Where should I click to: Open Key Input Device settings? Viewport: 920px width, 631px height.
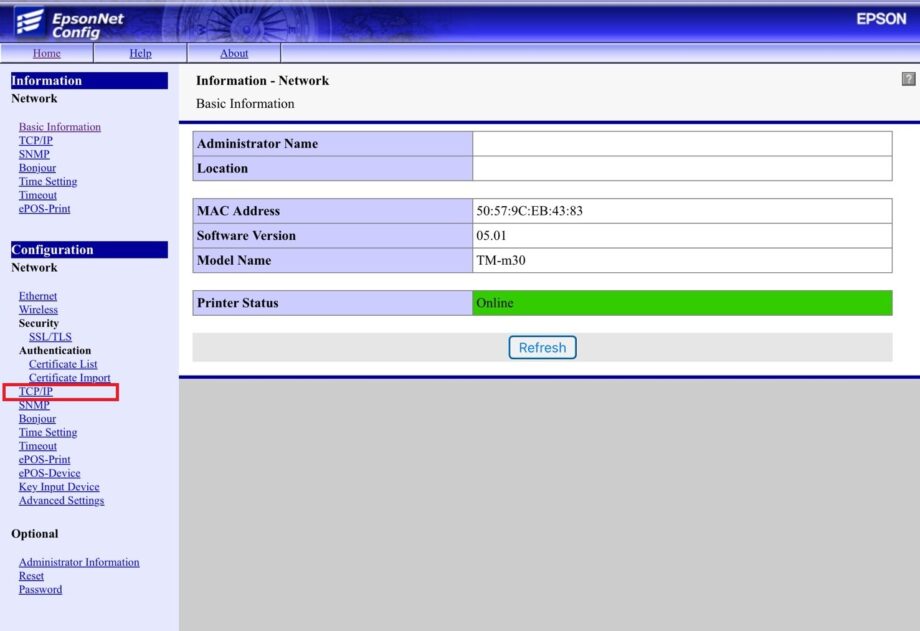point(59,487)
